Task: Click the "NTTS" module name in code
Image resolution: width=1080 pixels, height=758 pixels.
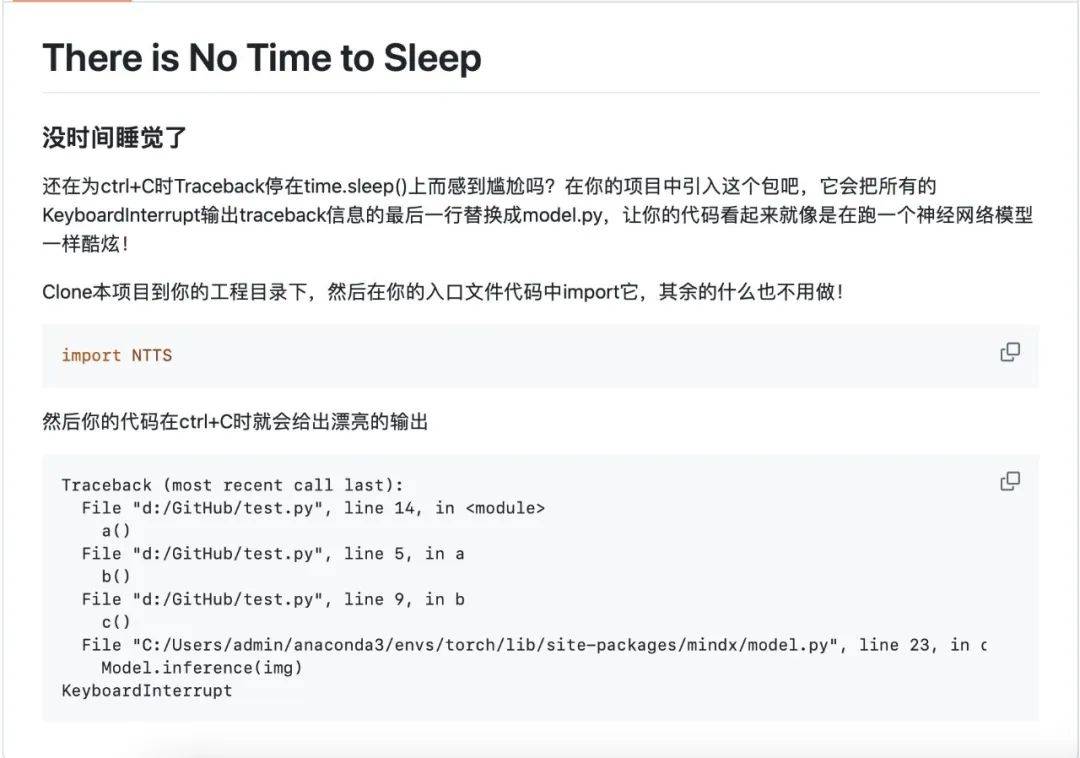Action: (x=151, y=355)
